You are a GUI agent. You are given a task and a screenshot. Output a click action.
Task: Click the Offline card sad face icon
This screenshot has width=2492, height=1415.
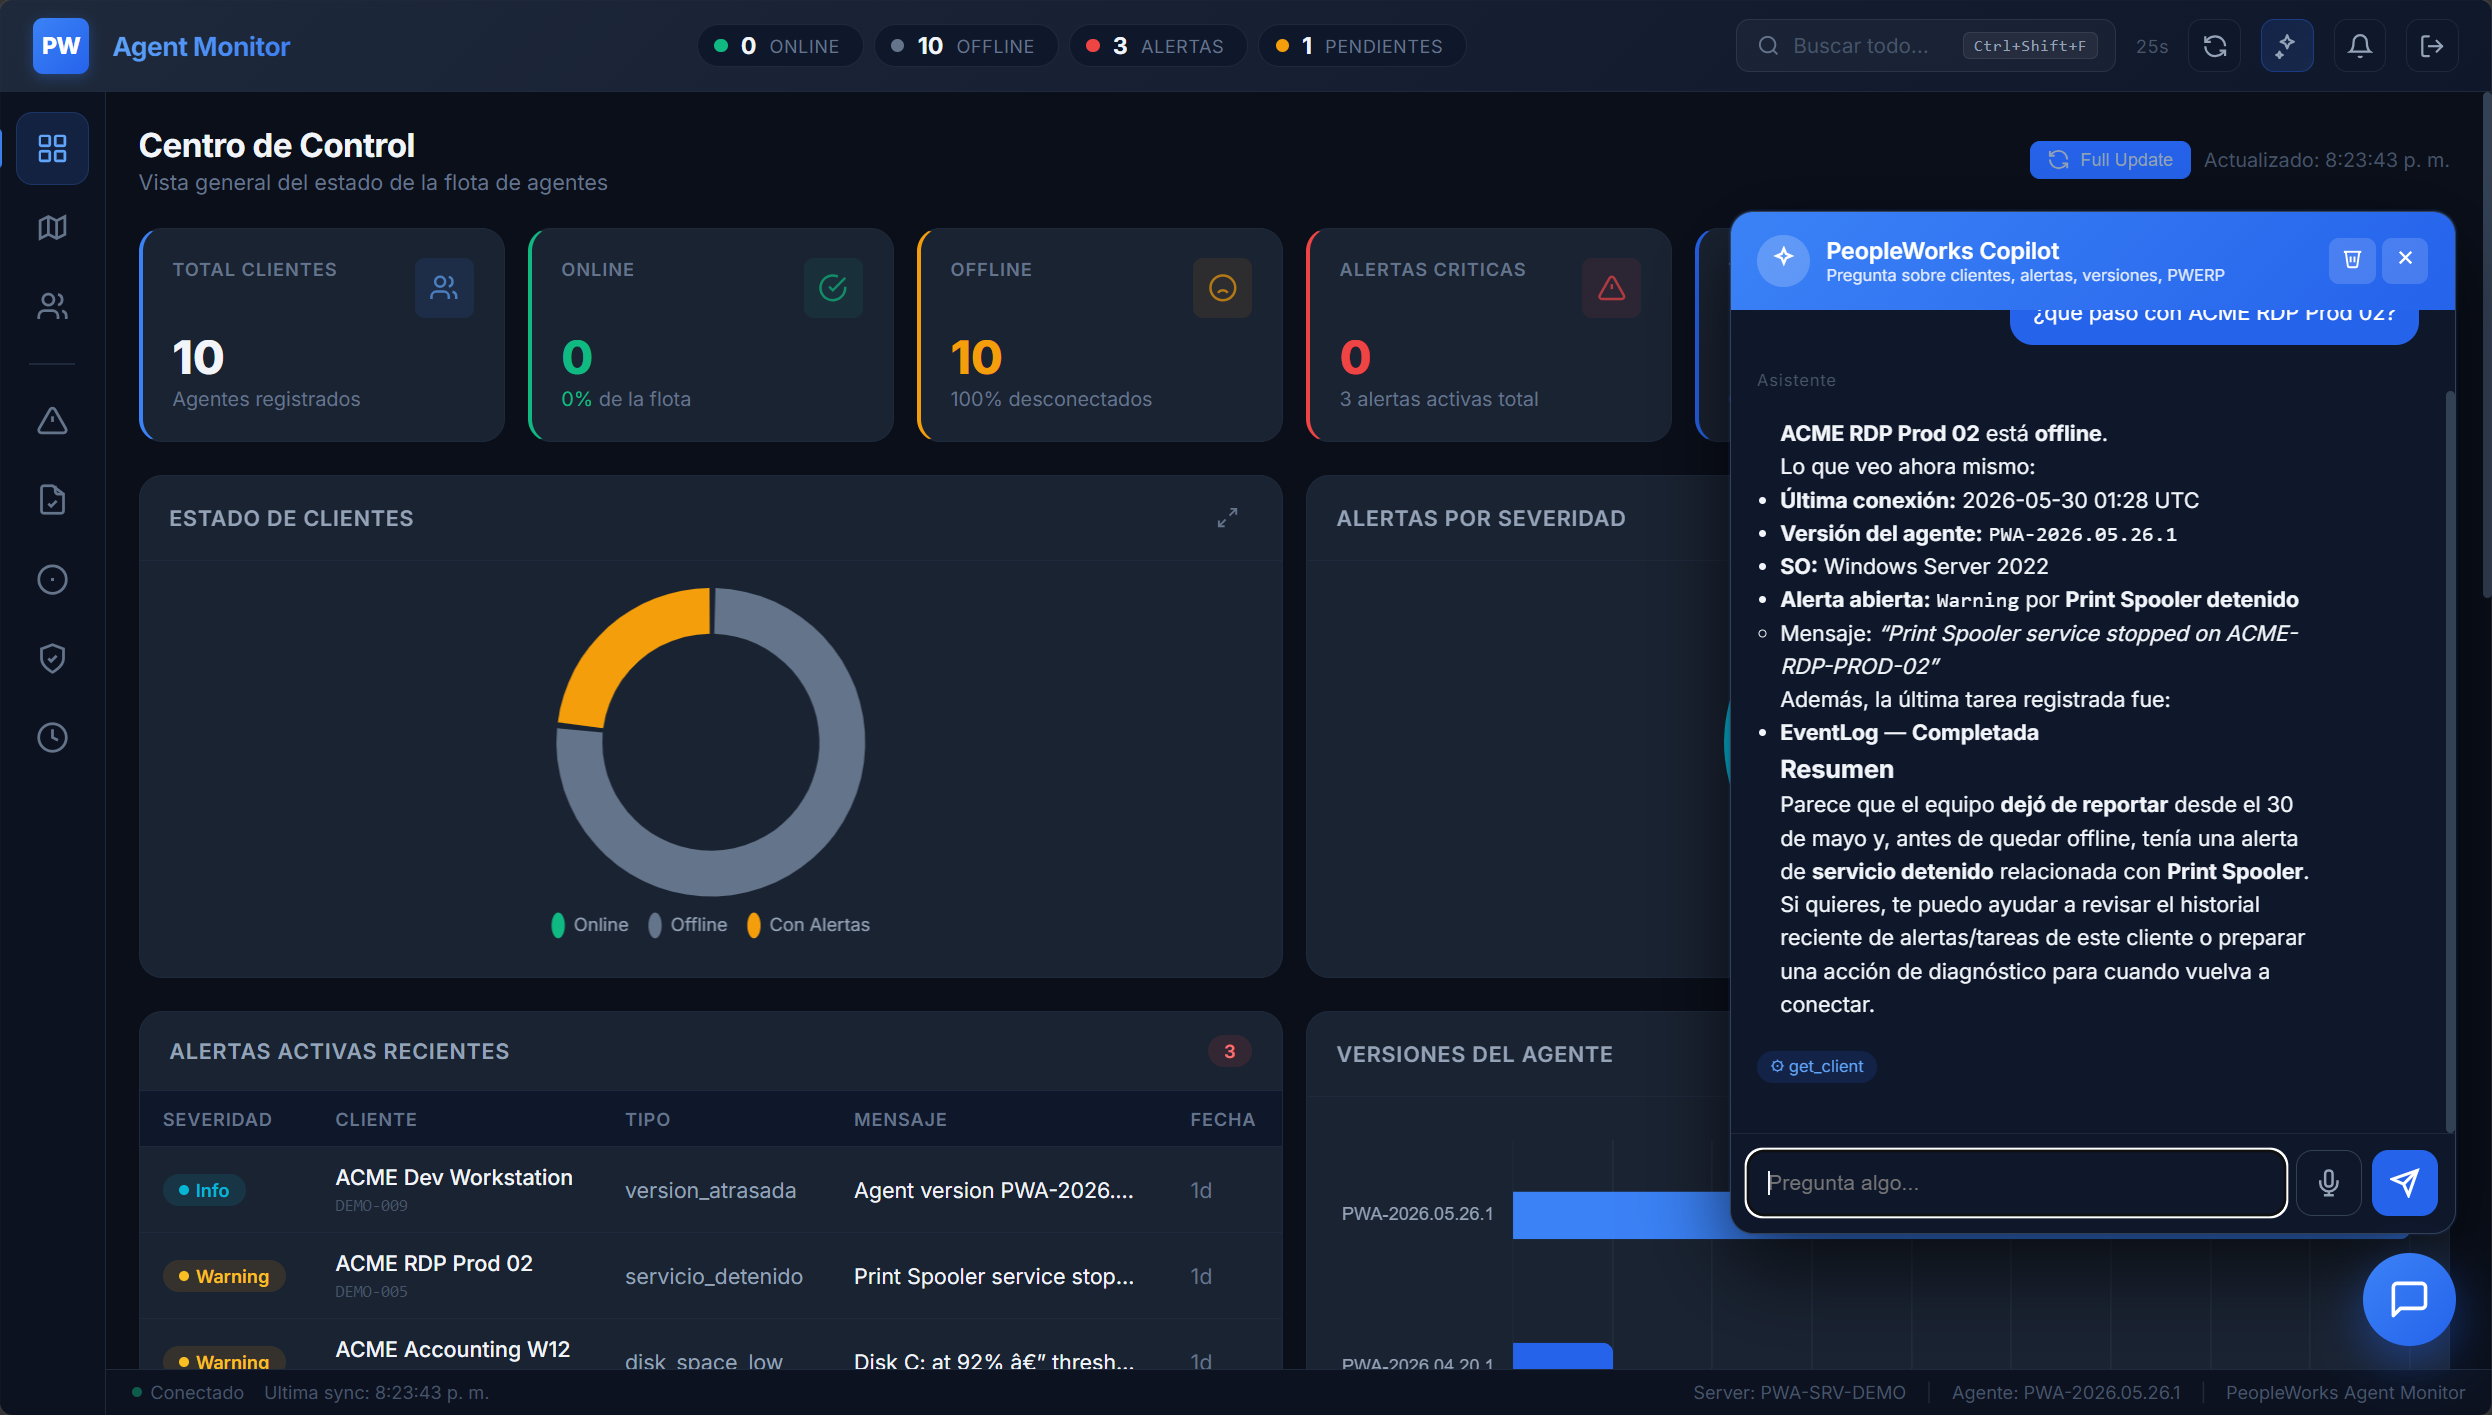pos(1222,288)
